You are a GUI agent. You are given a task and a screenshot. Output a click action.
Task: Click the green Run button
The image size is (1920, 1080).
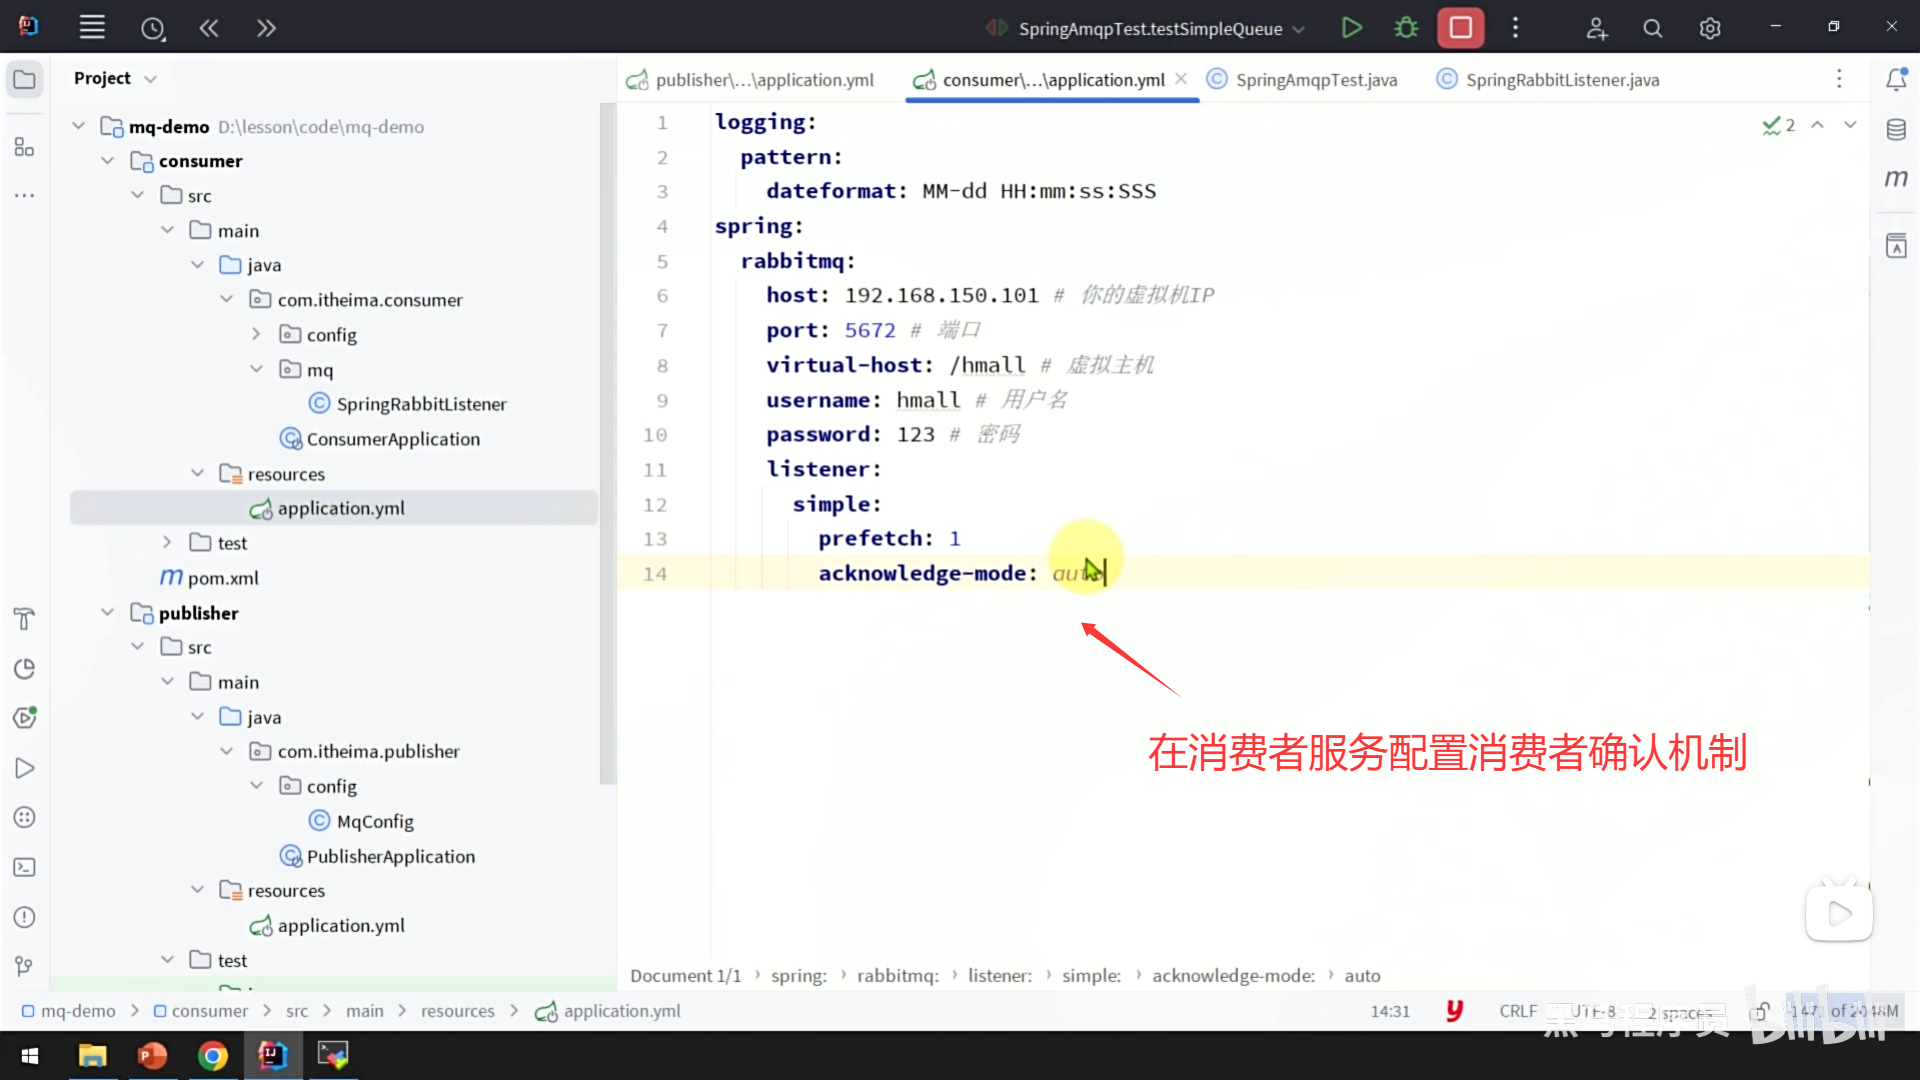tap(1351, 28)
